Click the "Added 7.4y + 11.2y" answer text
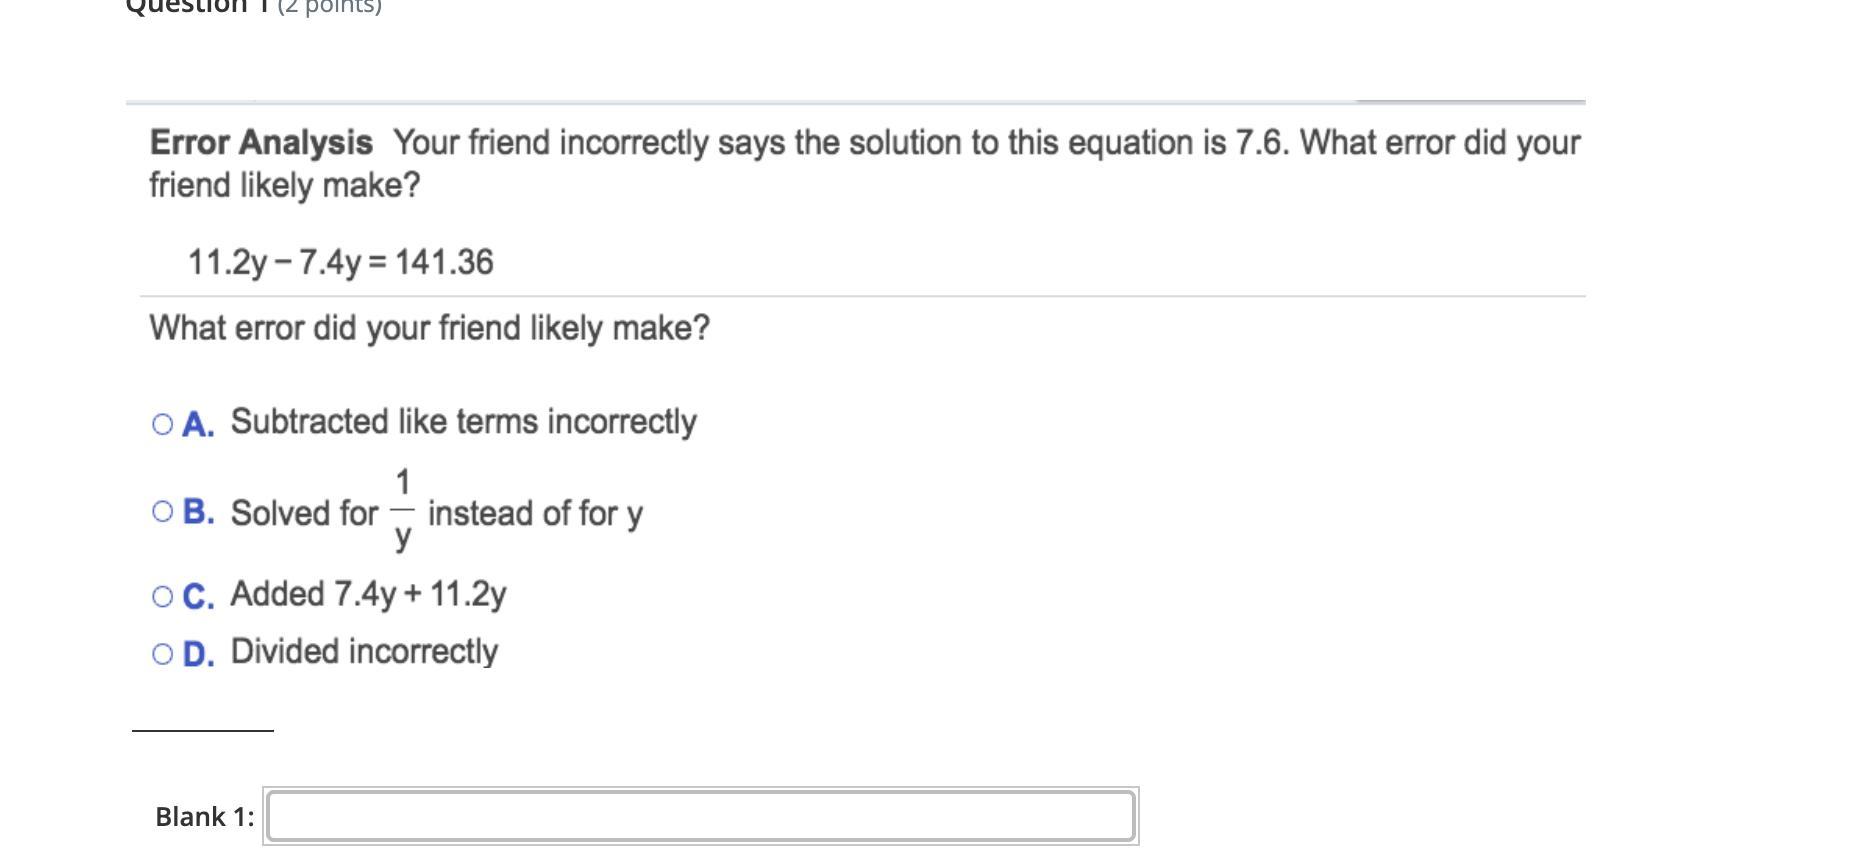The width and height of the screenshot is (1872, 860). pyautogui.click(x=368, y=594)
